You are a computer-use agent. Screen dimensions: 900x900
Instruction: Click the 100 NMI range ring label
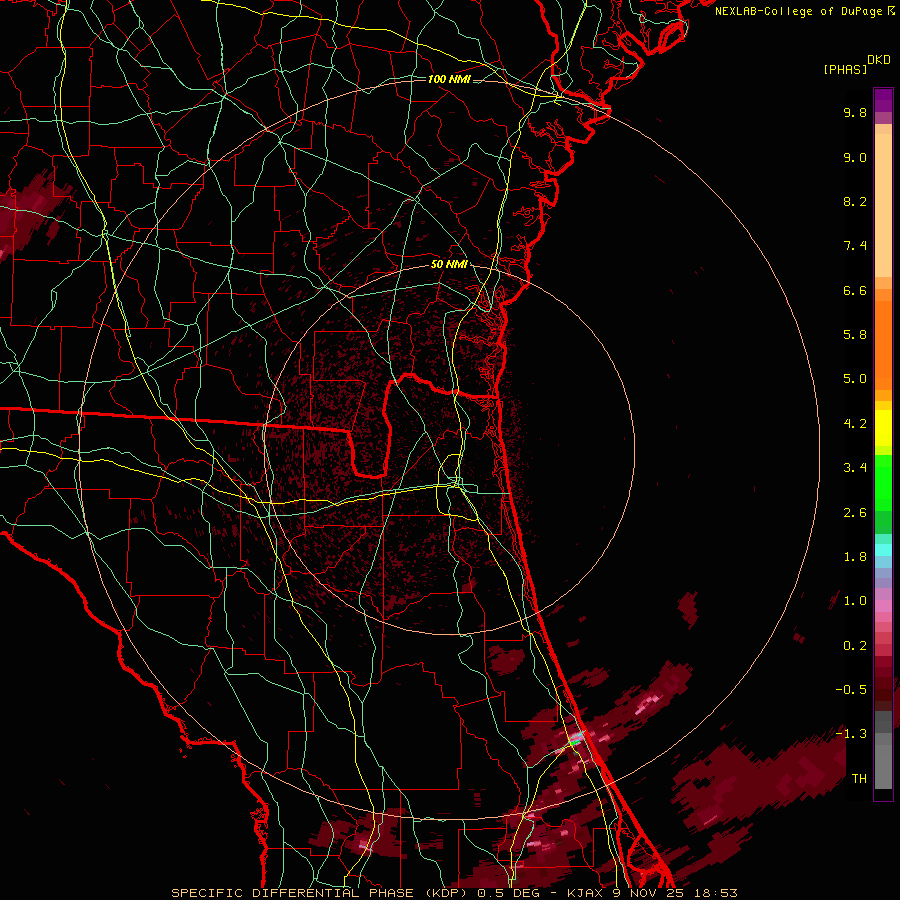click(x=449, y=79)
